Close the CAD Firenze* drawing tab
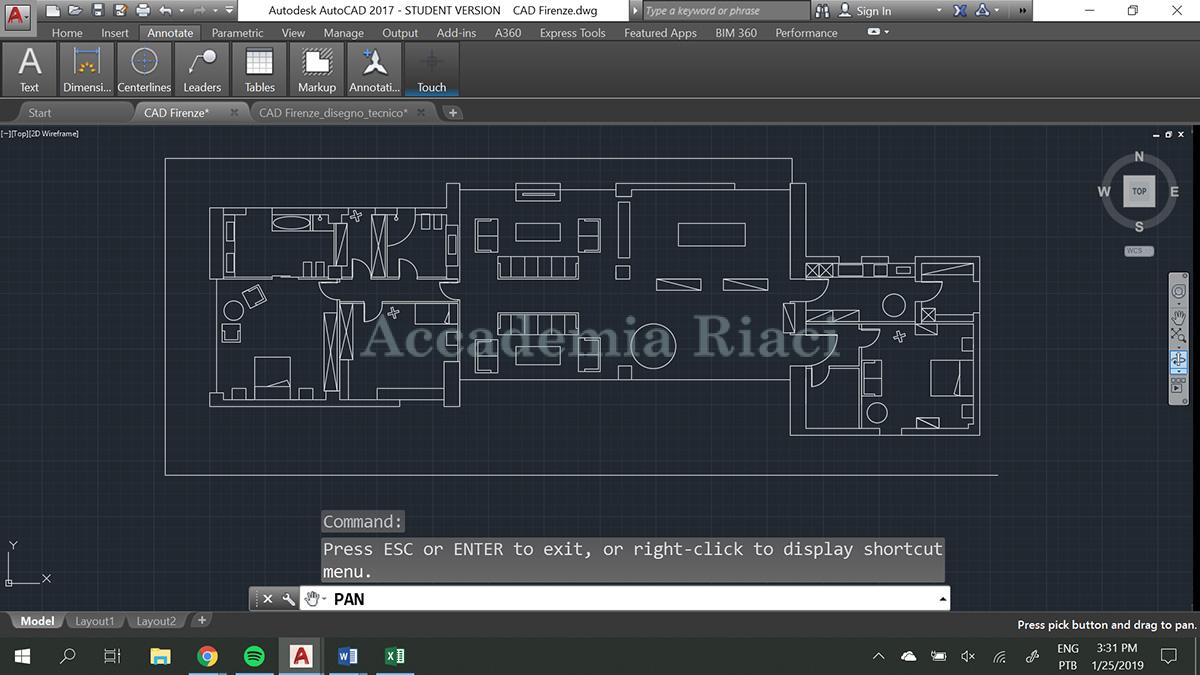 coord(234,113)
